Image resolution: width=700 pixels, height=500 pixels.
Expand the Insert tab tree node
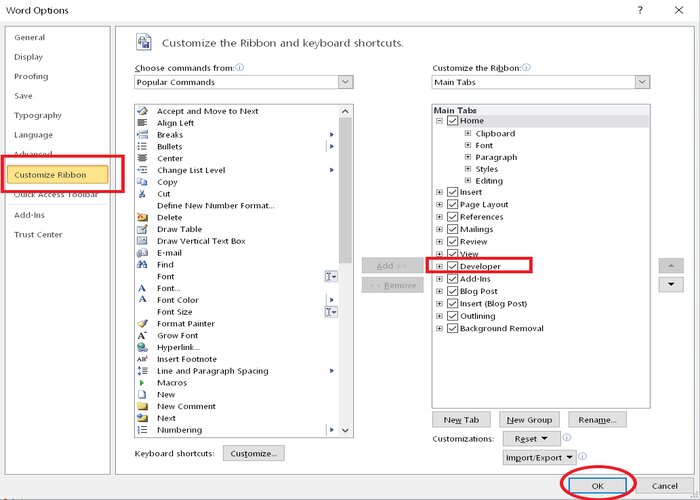tap(439, 192)
